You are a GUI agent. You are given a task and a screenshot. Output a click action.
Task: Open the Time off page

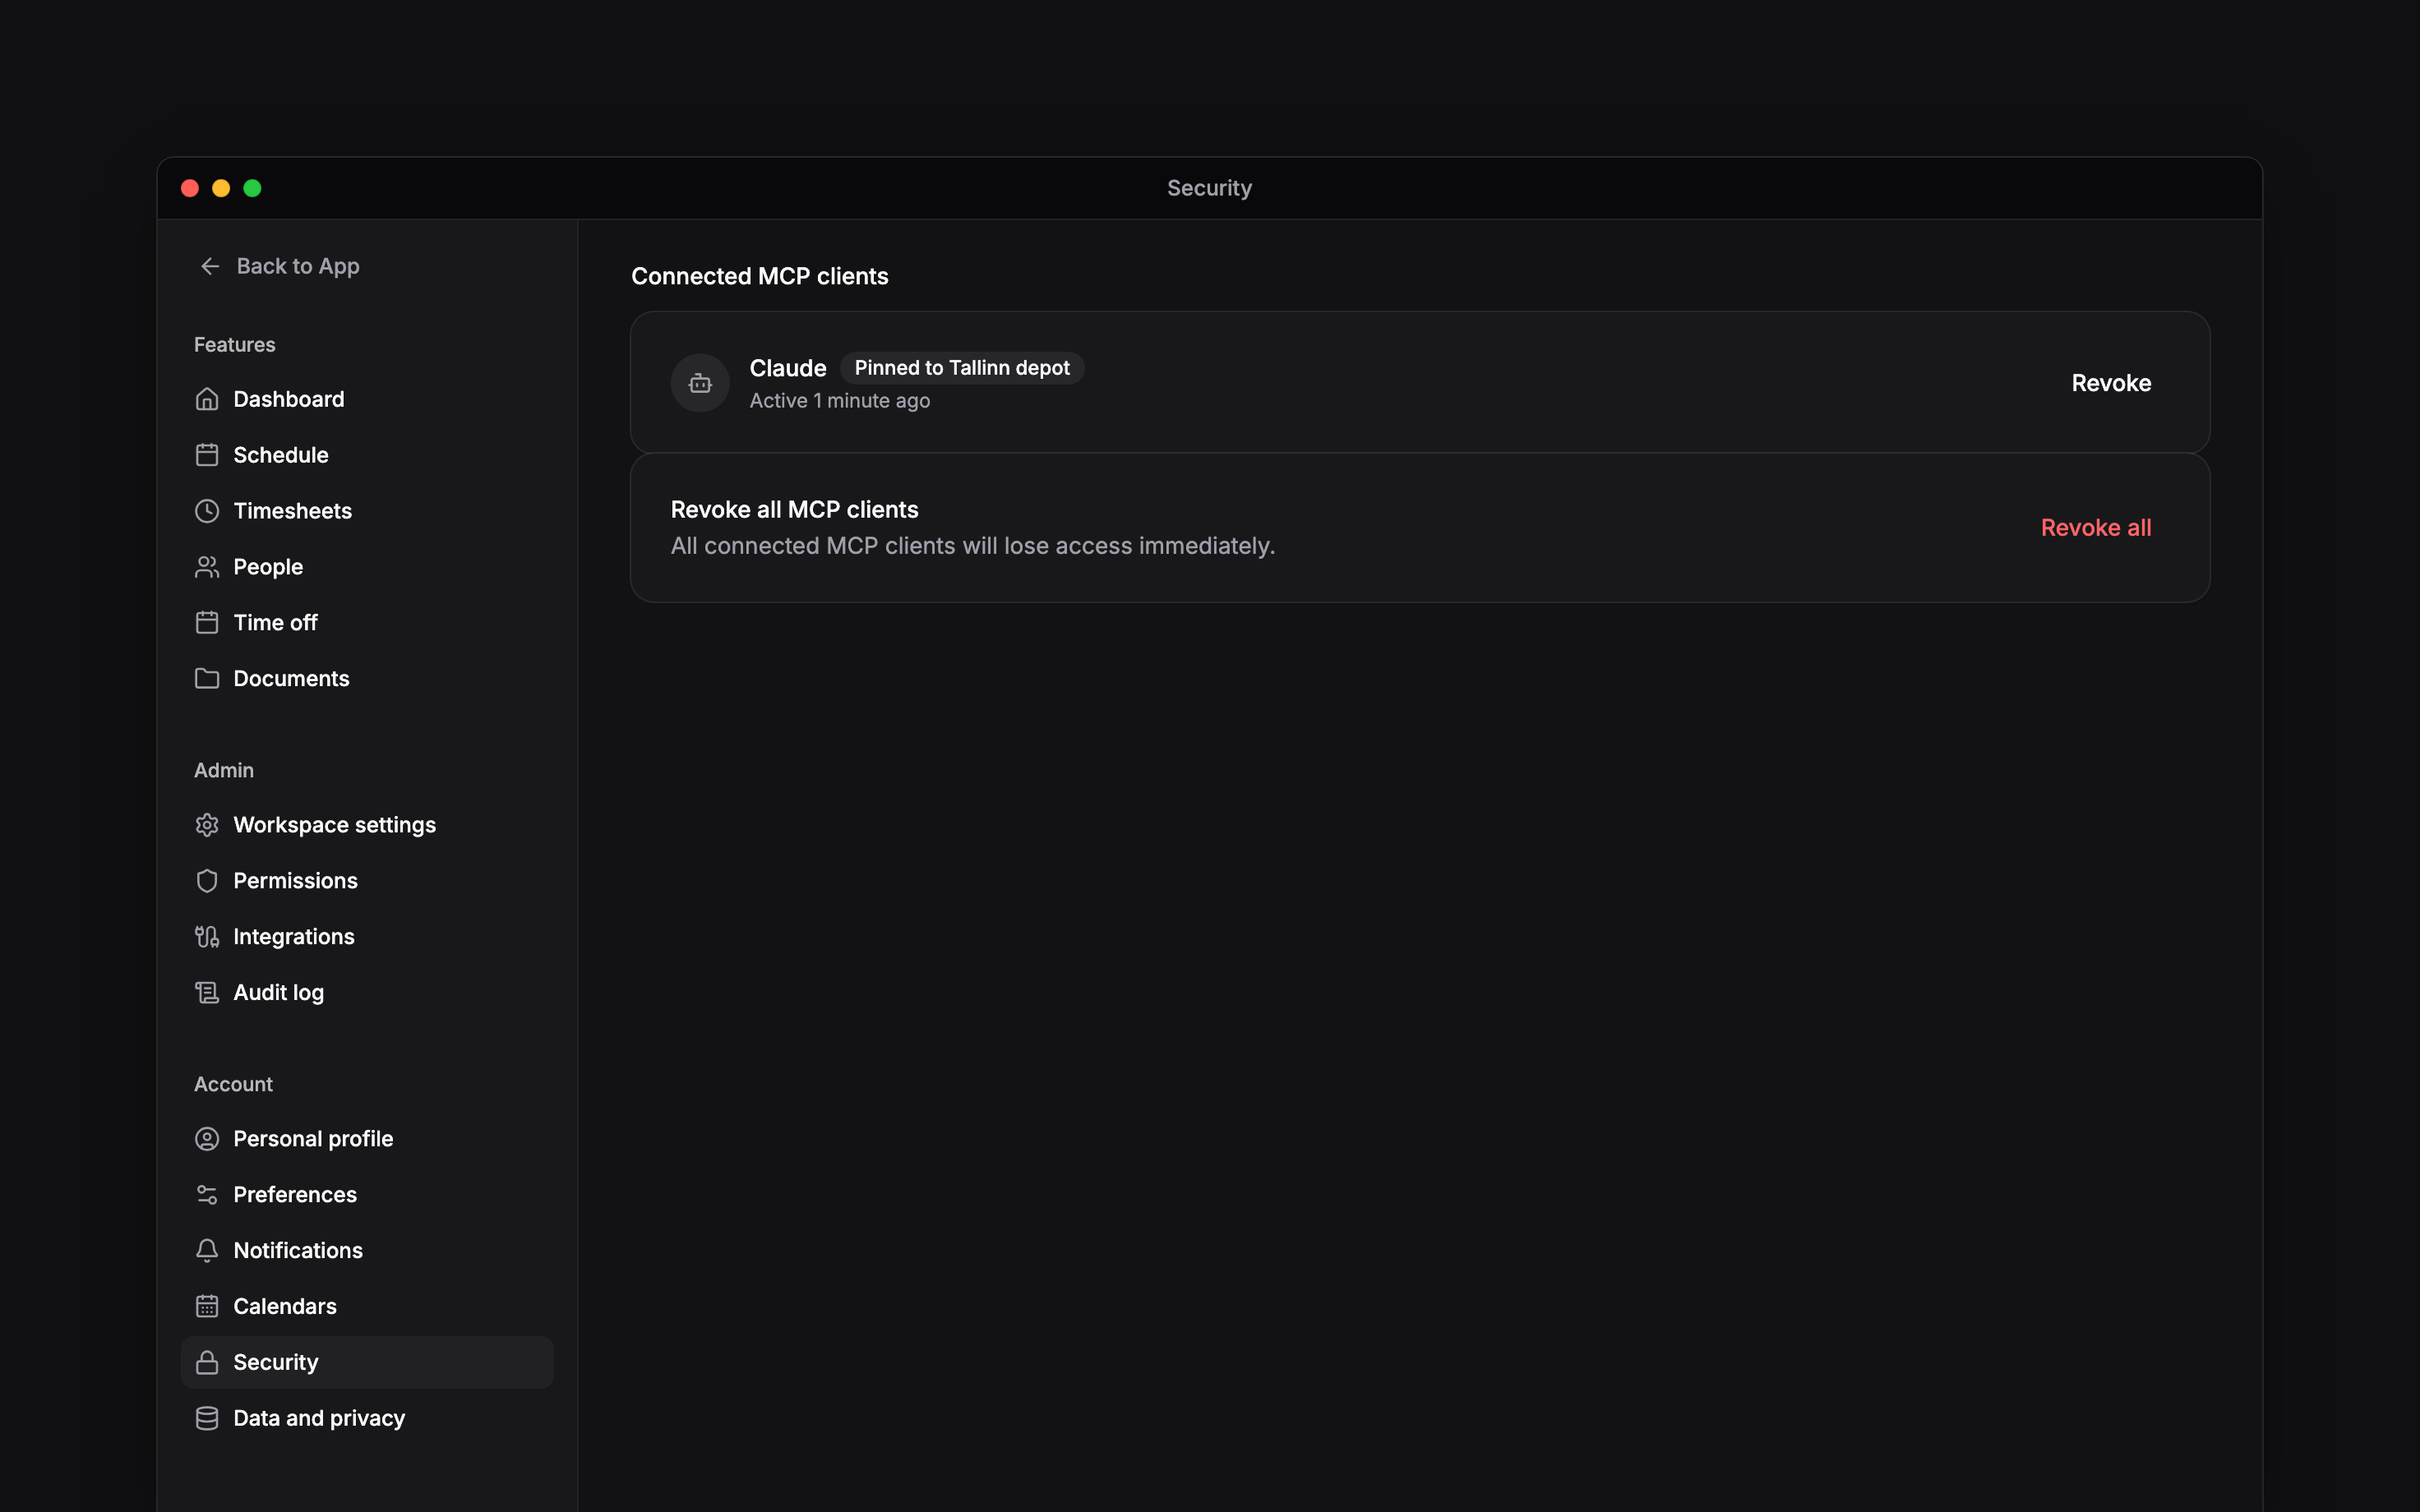coord(367,623)
